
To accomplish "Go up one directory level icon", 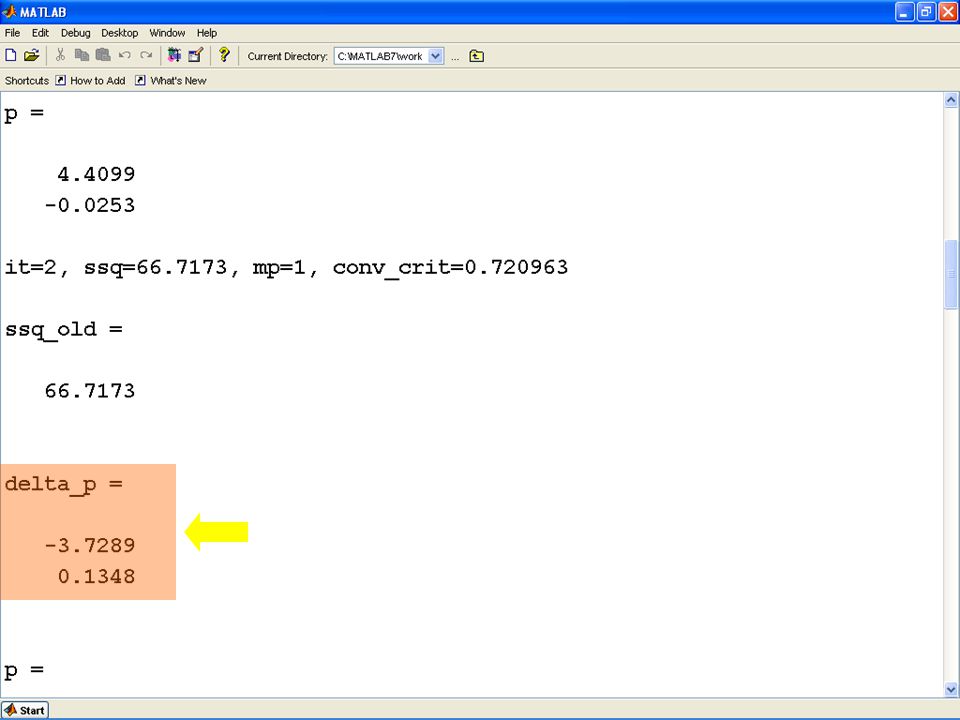I will pos(476,56).
